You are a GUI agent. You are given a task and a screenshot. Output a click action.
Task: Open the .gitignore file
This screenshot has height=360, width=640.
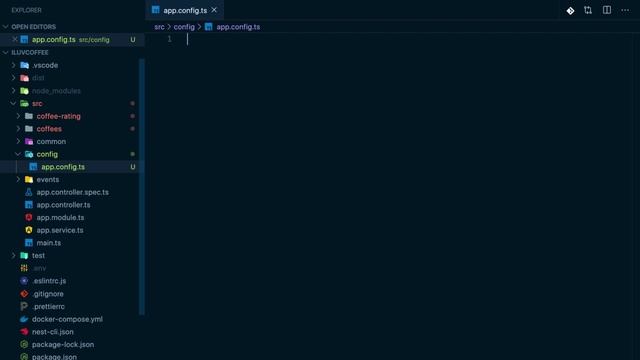tap(48, 293)
